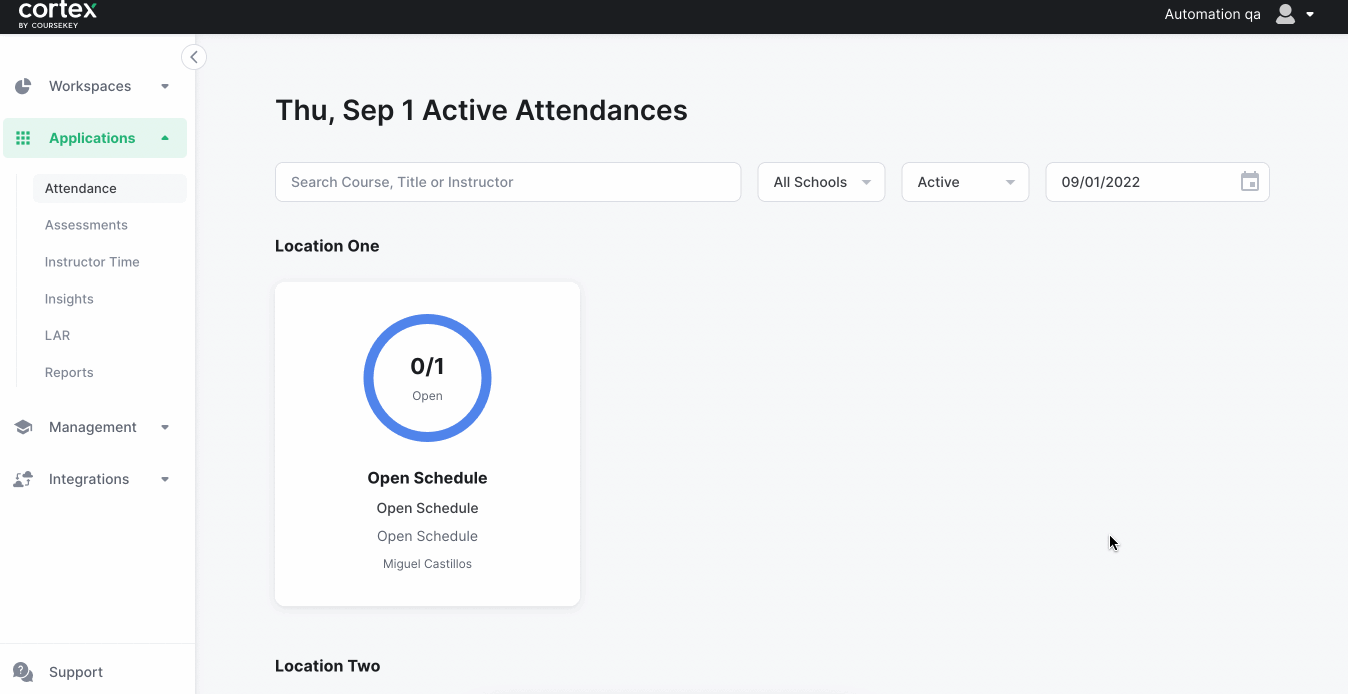Image resolution: width=1348 pixels, height=694 pixels.
Task: Select Assessments in the sidebar
Action: (x=86, y=225)
